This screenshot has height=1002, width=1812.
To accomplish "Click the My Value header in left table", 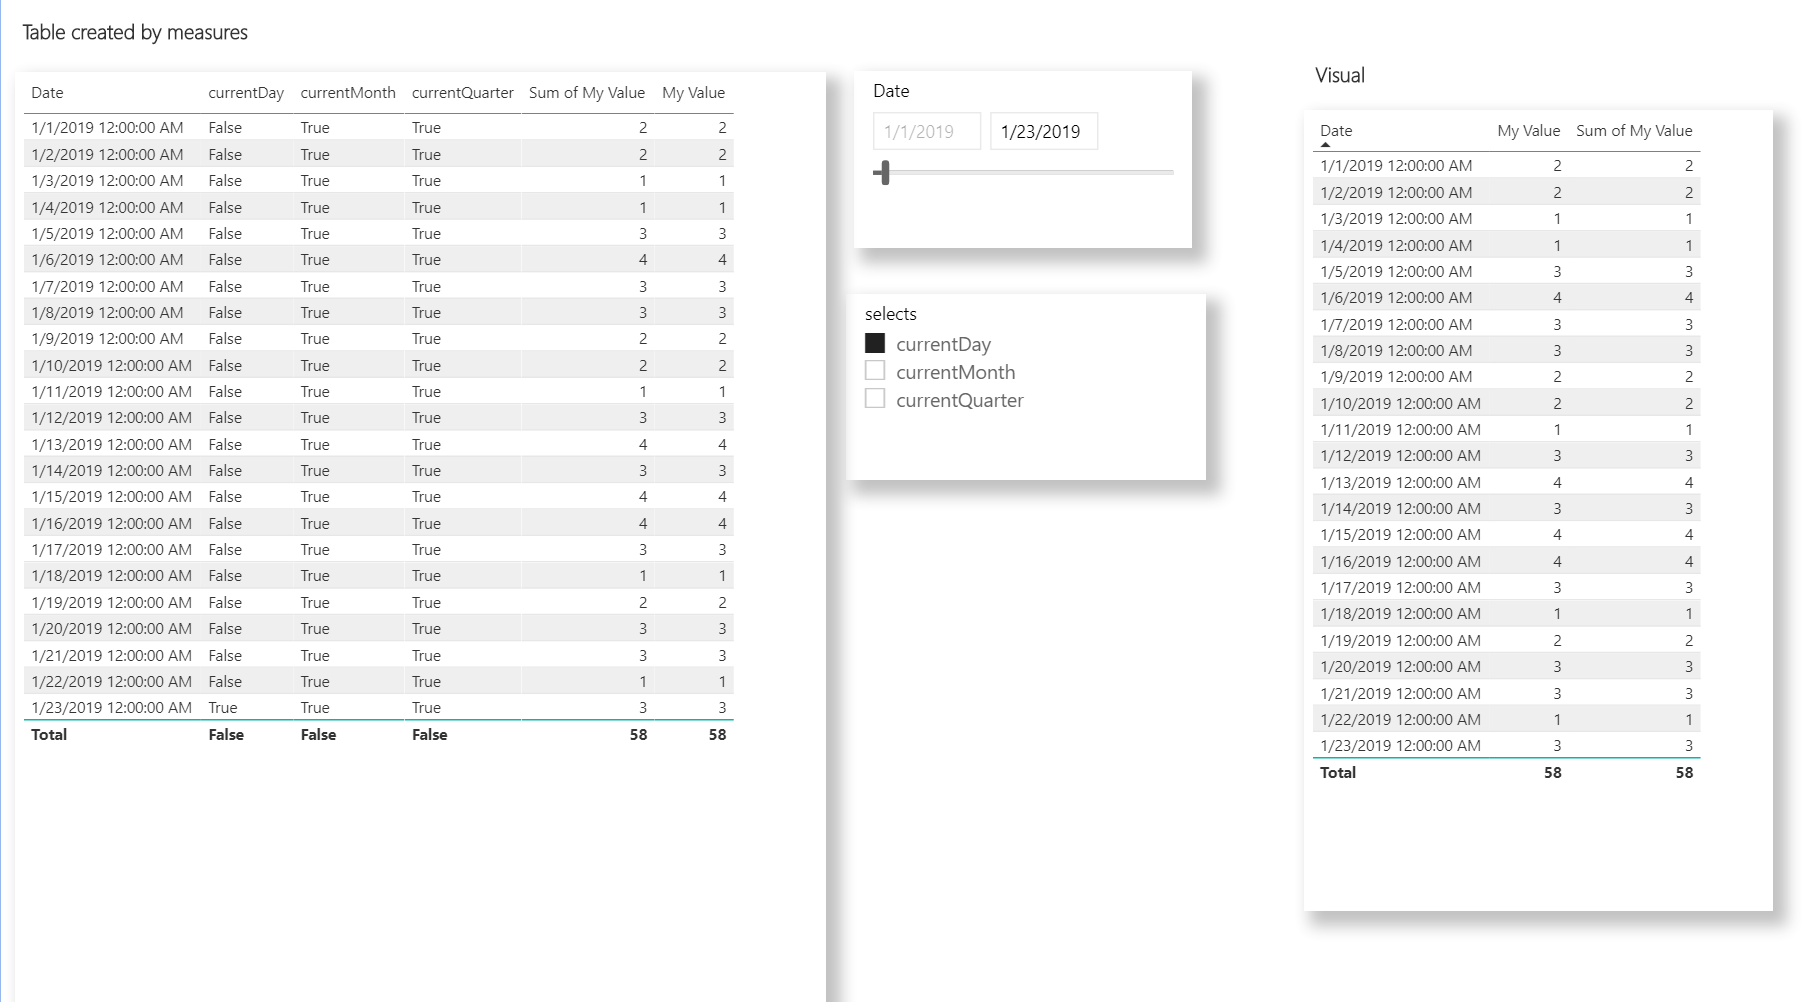I will click(693, 93).
